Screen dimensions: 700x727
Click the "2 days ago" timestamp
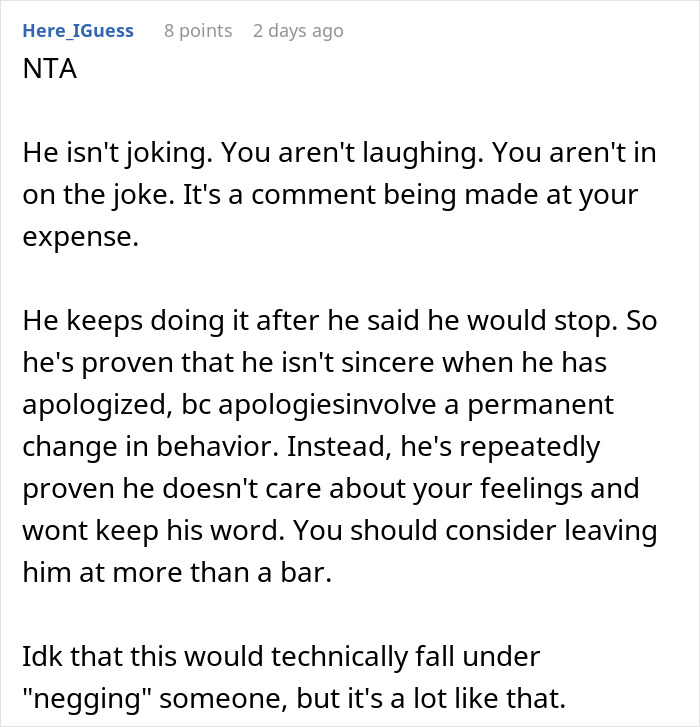tap(298, 31)
